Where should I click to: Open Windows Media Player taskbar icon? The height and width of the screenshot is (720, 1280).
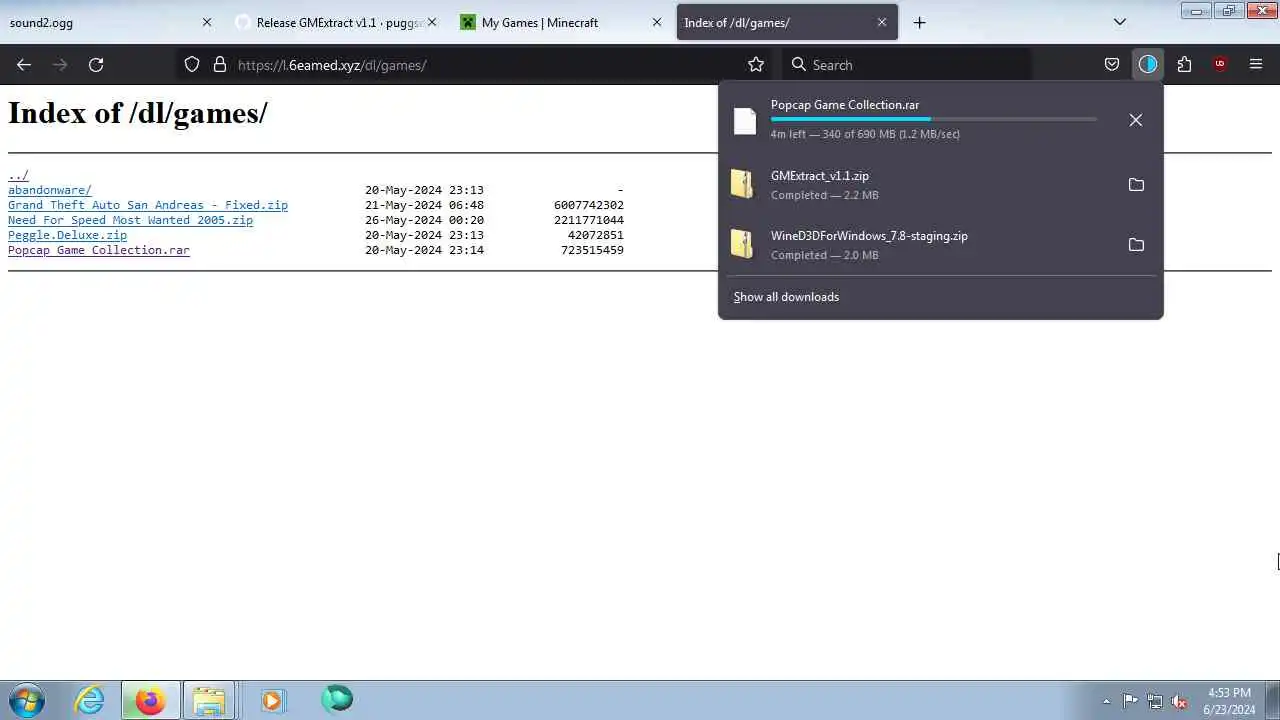click(x=272, y=700)
